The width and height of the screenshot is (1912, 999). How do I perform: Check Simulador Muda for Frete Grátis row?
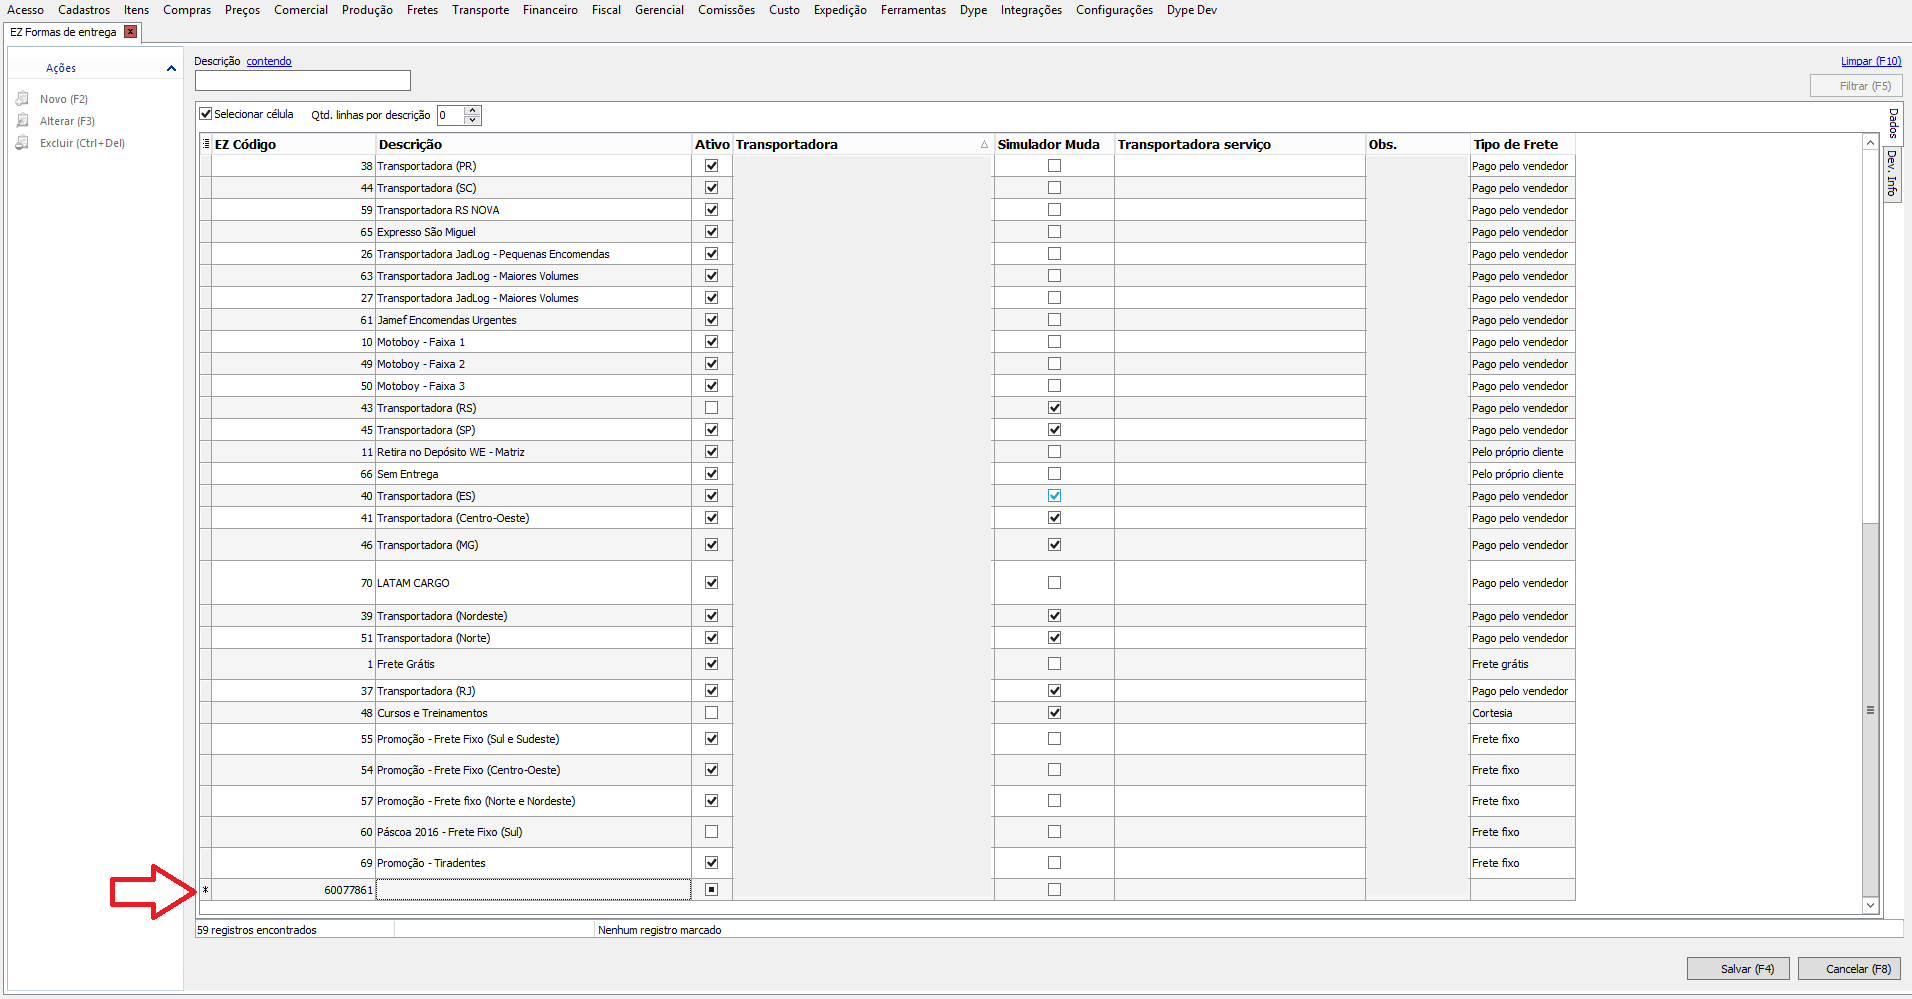pos(1054,664)
